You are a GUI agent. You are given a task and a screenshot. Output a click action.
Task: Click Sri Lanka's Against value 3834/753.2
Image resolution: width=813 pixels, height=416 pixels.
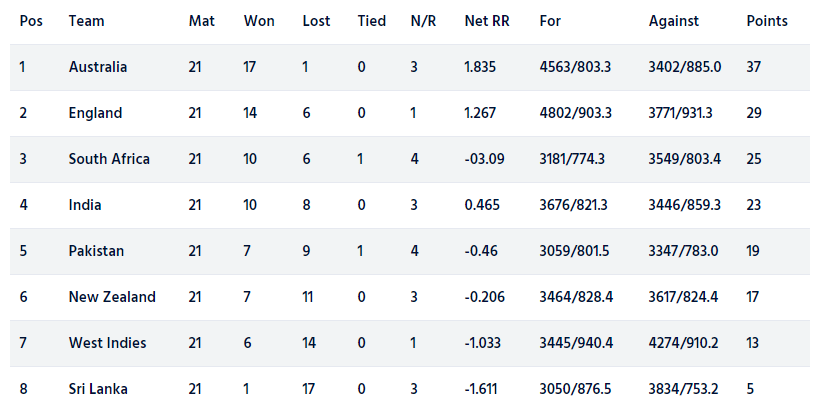click(683, 389)
